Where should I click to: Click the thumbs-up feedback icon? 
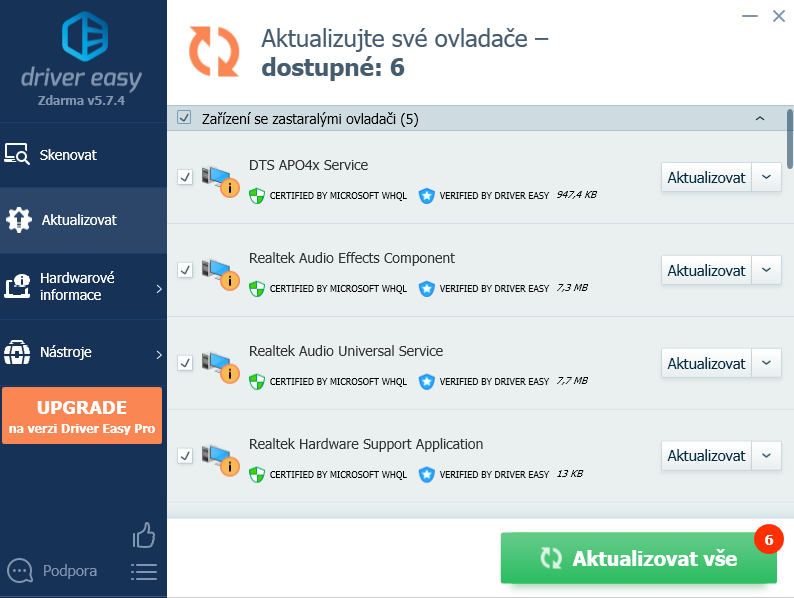coord(144,536)
